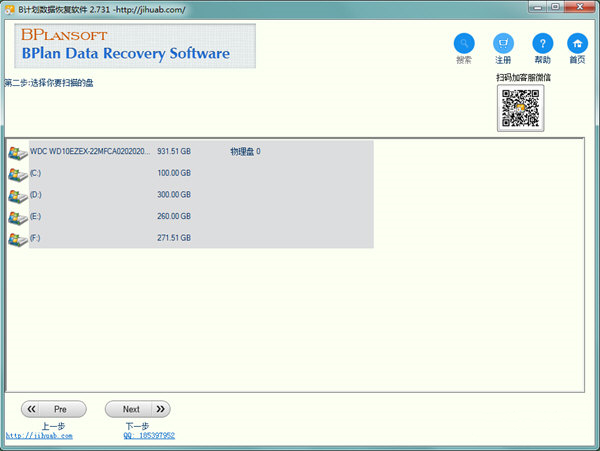
Task: Go to 首页 home icon
Action: coord(577,44)
